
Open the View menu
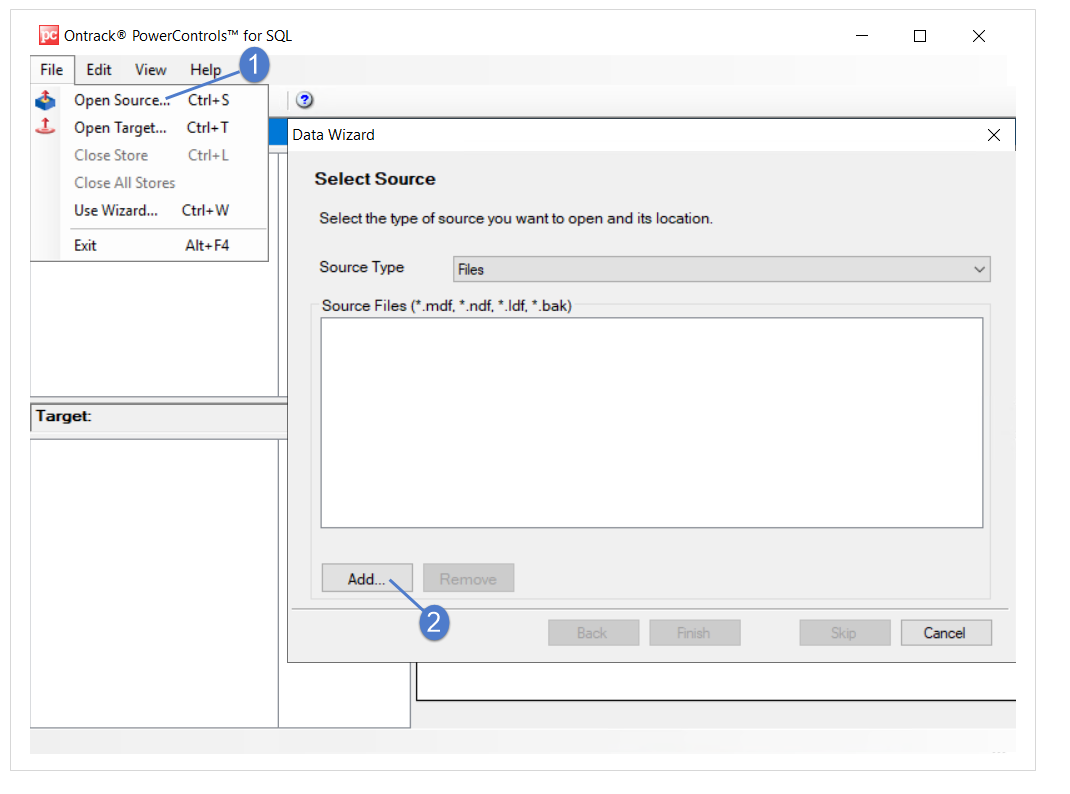(x=151, y=70)
